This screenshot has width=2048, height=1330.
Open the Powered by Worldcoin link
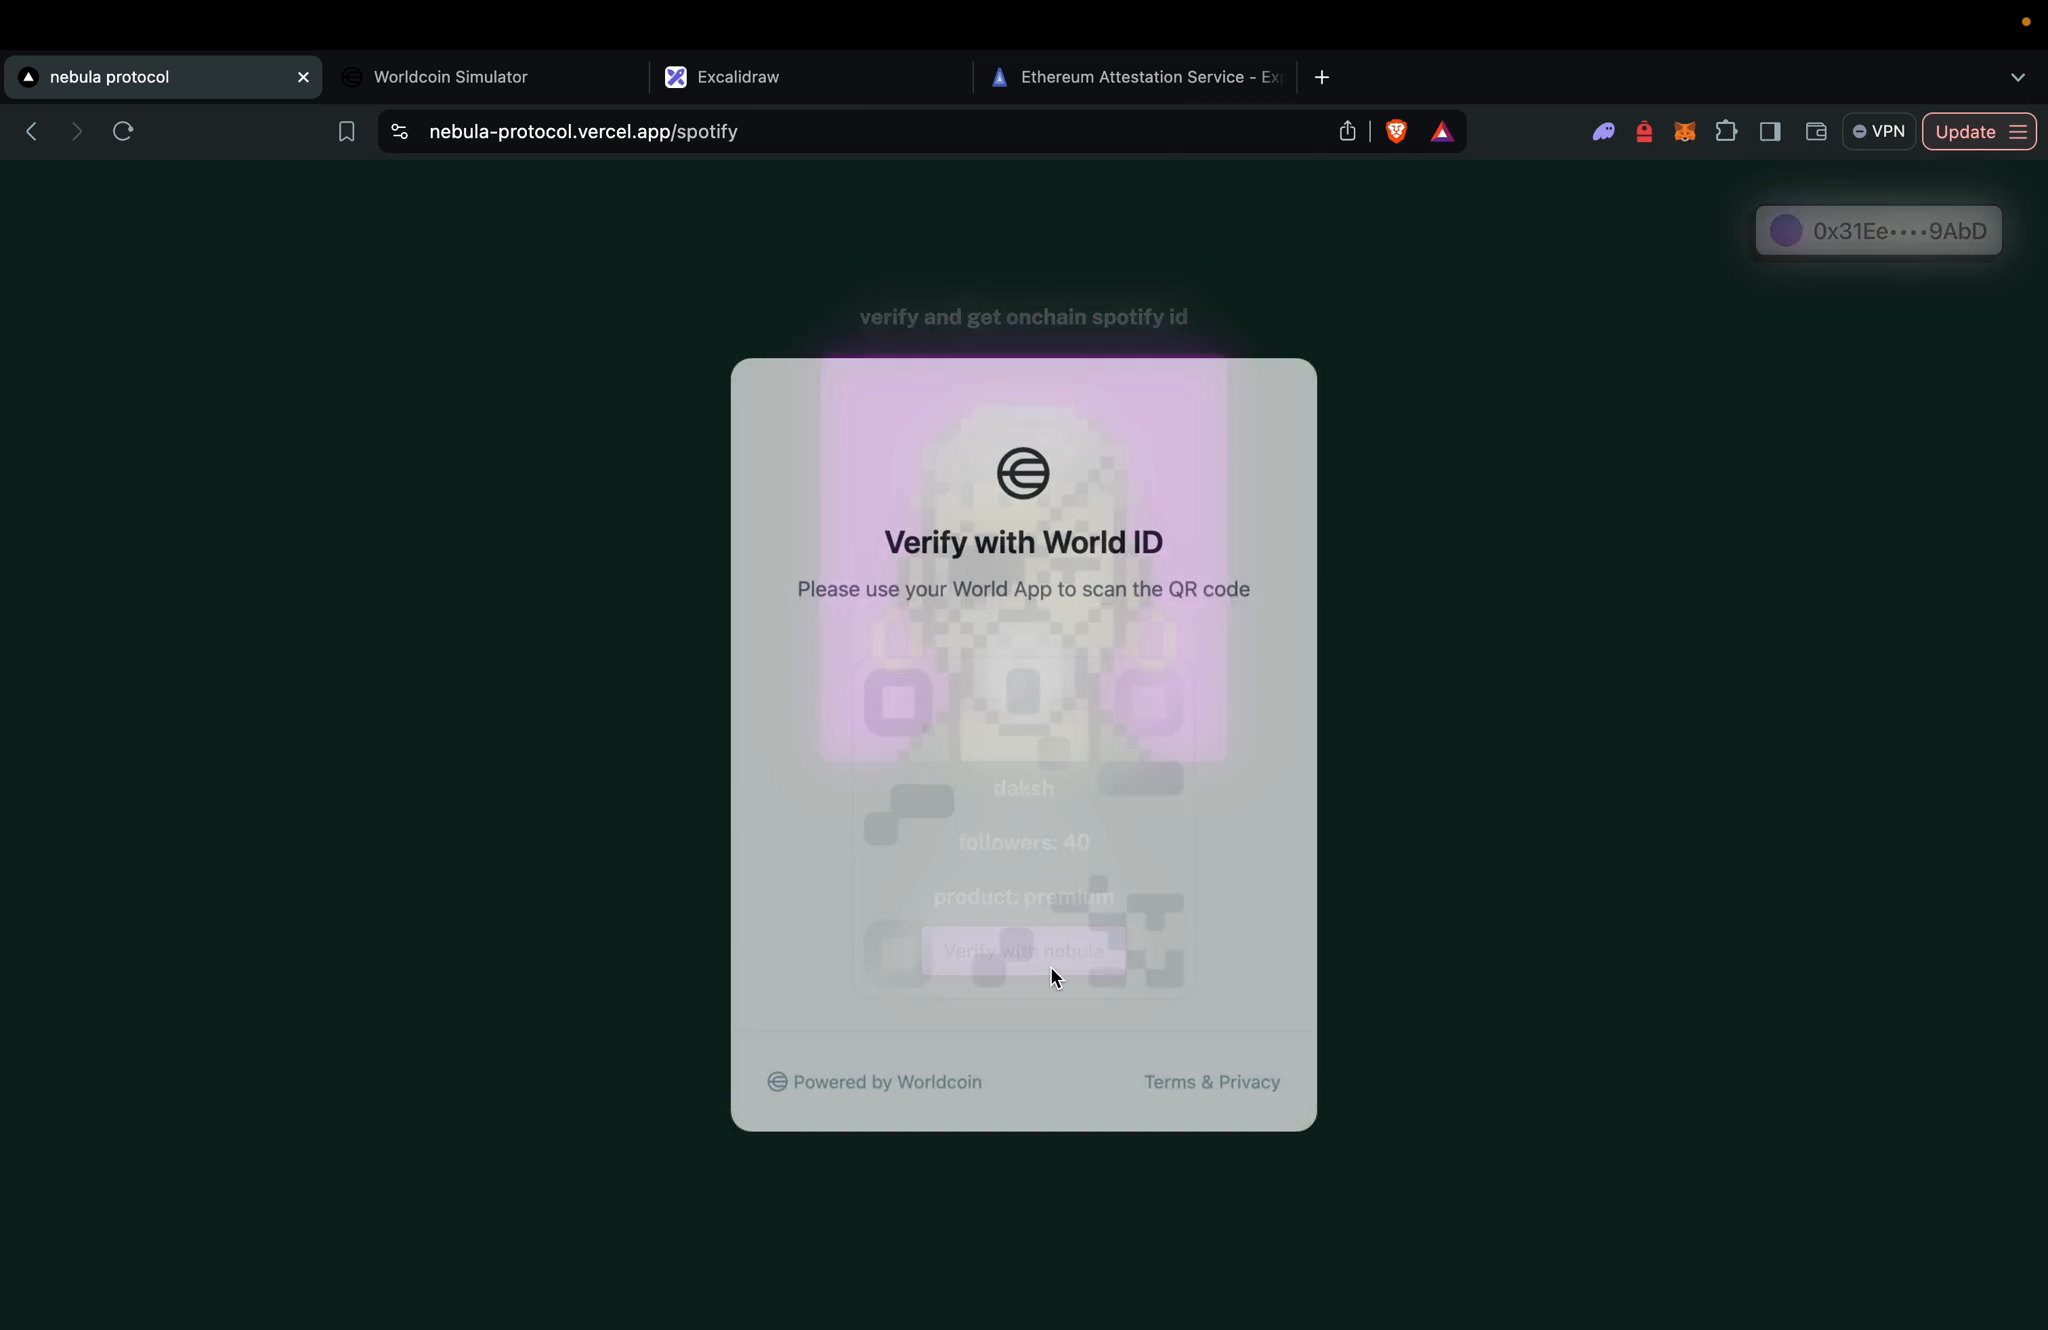tap(875, 1082)
